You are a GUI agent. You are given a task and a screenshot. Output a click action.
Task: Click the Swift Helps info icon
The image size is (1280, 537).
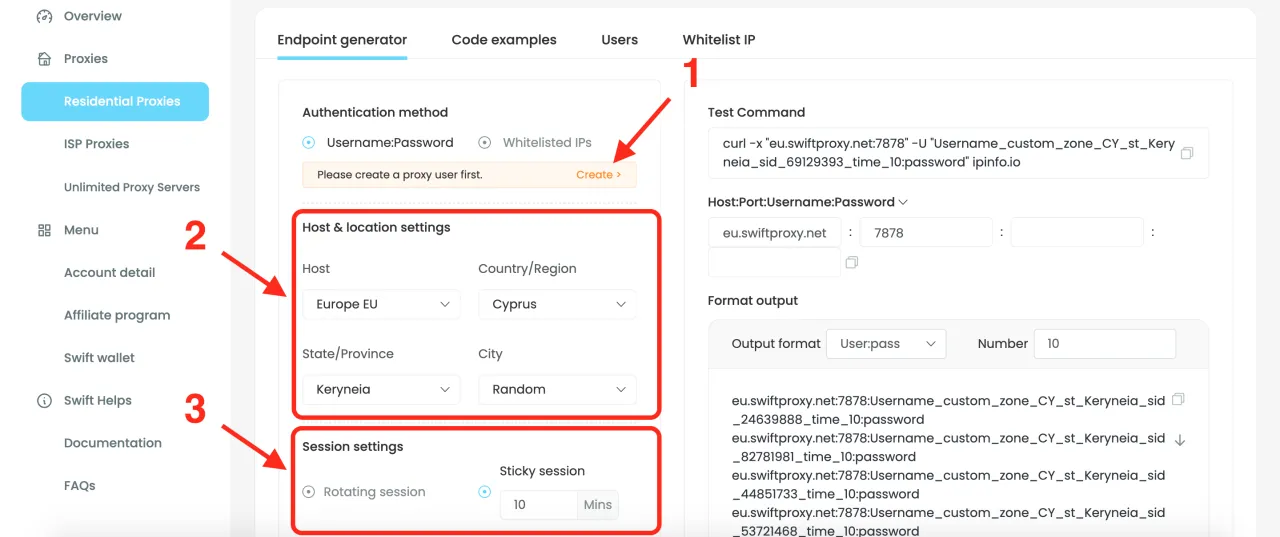44,401
